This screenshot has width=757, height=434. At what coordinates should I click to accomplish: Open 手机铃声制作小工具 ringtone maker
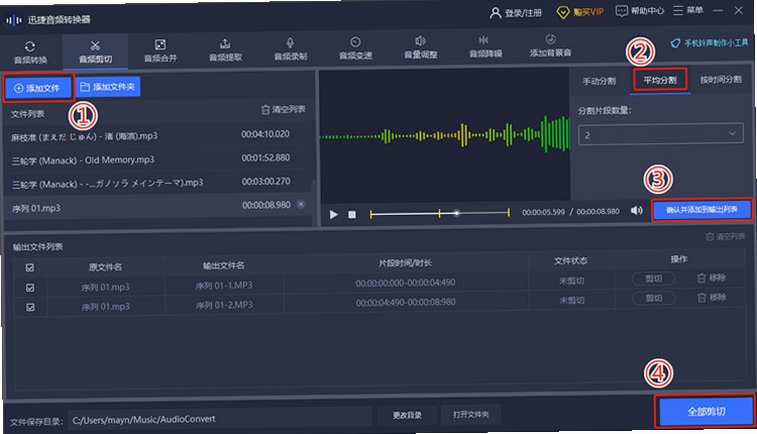click(710, 43)
